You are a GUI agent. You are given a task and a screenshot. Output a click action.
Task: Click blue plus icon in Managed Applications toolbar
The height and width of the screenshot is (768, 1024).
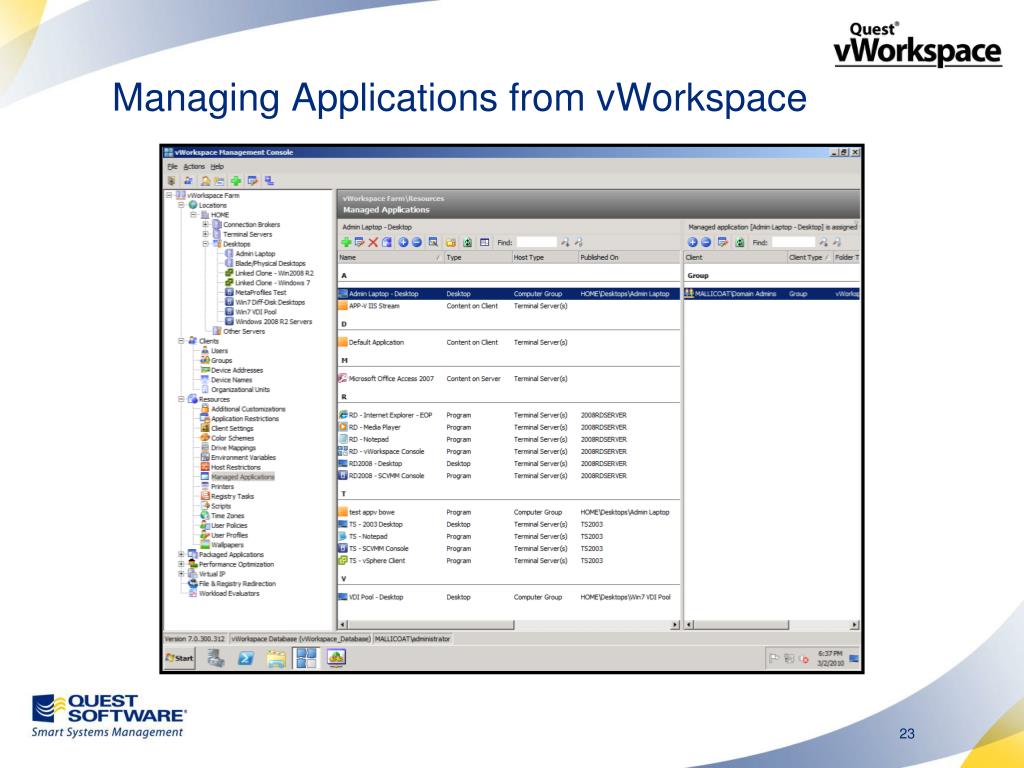(x=403, y=242)
